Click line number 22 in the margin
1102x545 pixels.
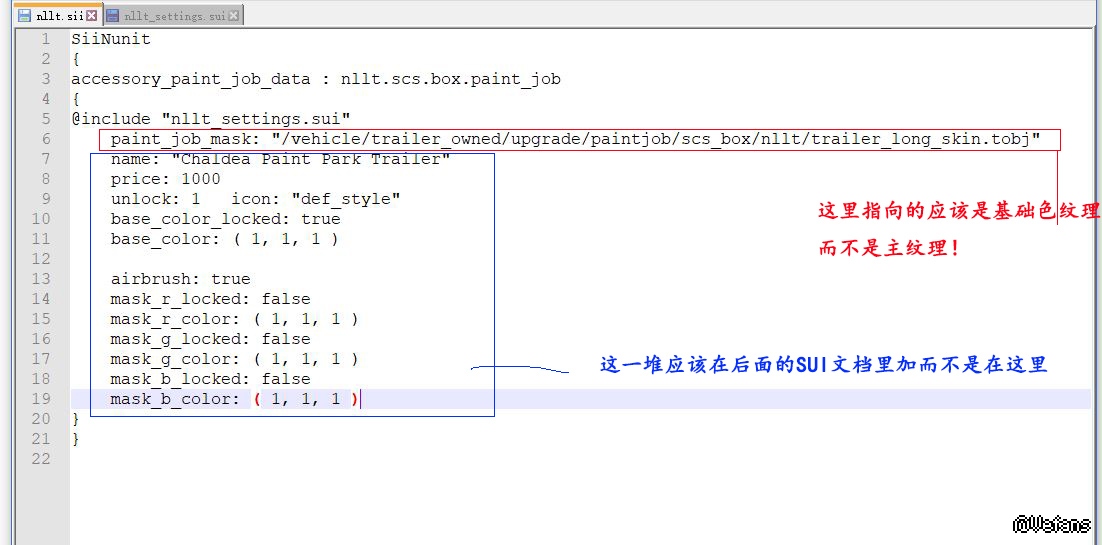41,459
